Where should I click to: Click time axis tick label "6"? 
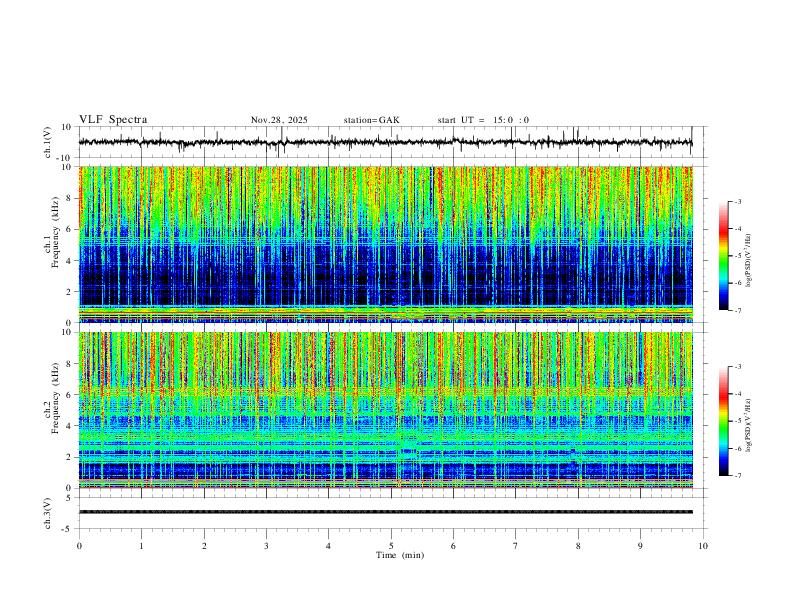(453, 546)
